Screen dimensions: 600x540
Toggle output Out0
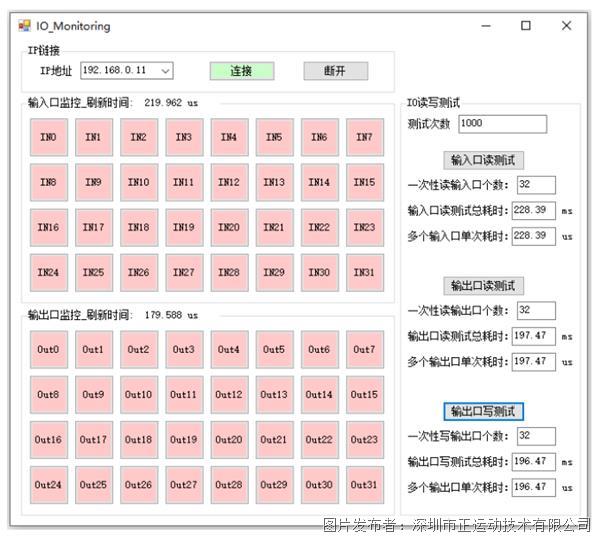tap(49, 349)
